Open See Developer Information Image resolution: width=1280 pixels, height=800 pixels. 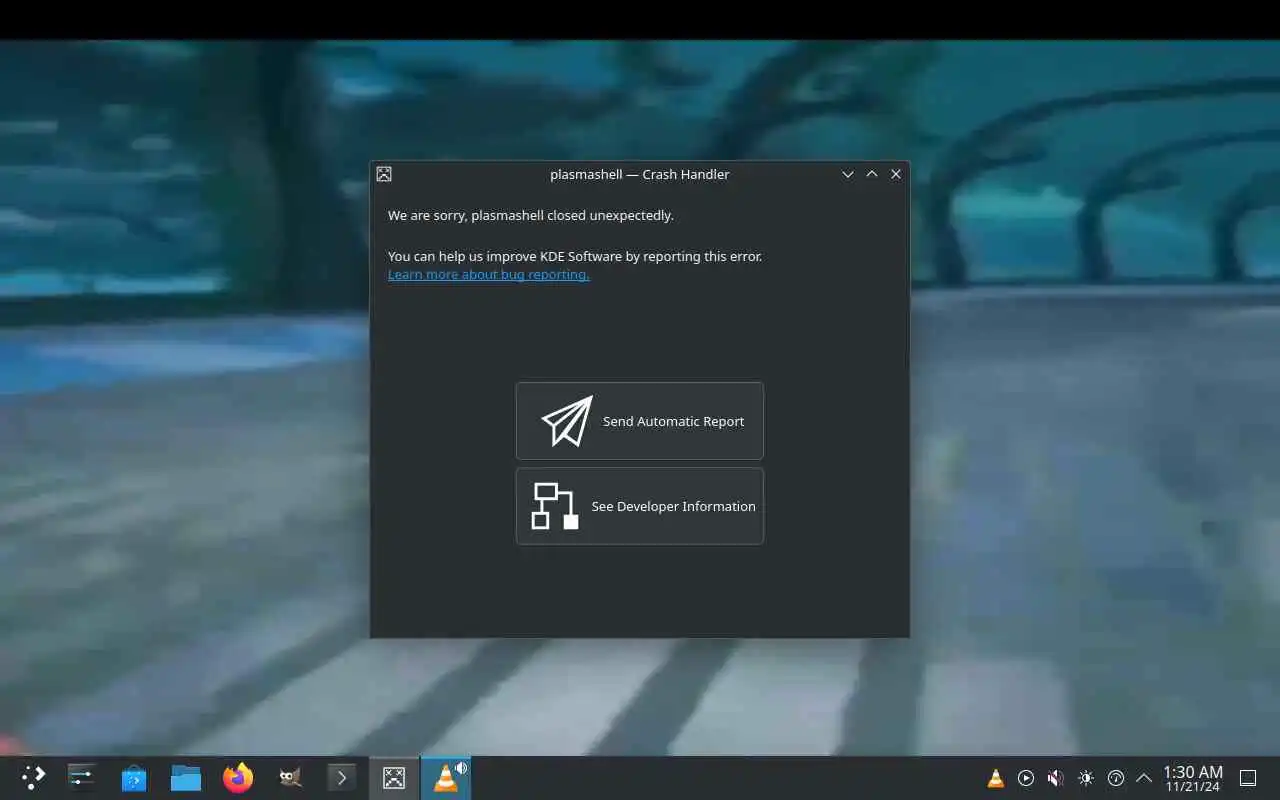[x=640, y=506]
